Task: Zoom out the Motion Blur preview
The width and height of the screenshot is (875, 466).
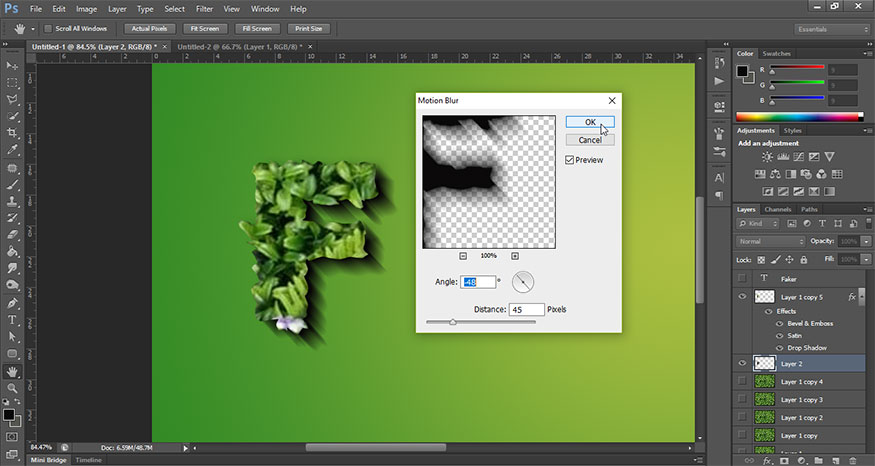Action: click(463, 256)
